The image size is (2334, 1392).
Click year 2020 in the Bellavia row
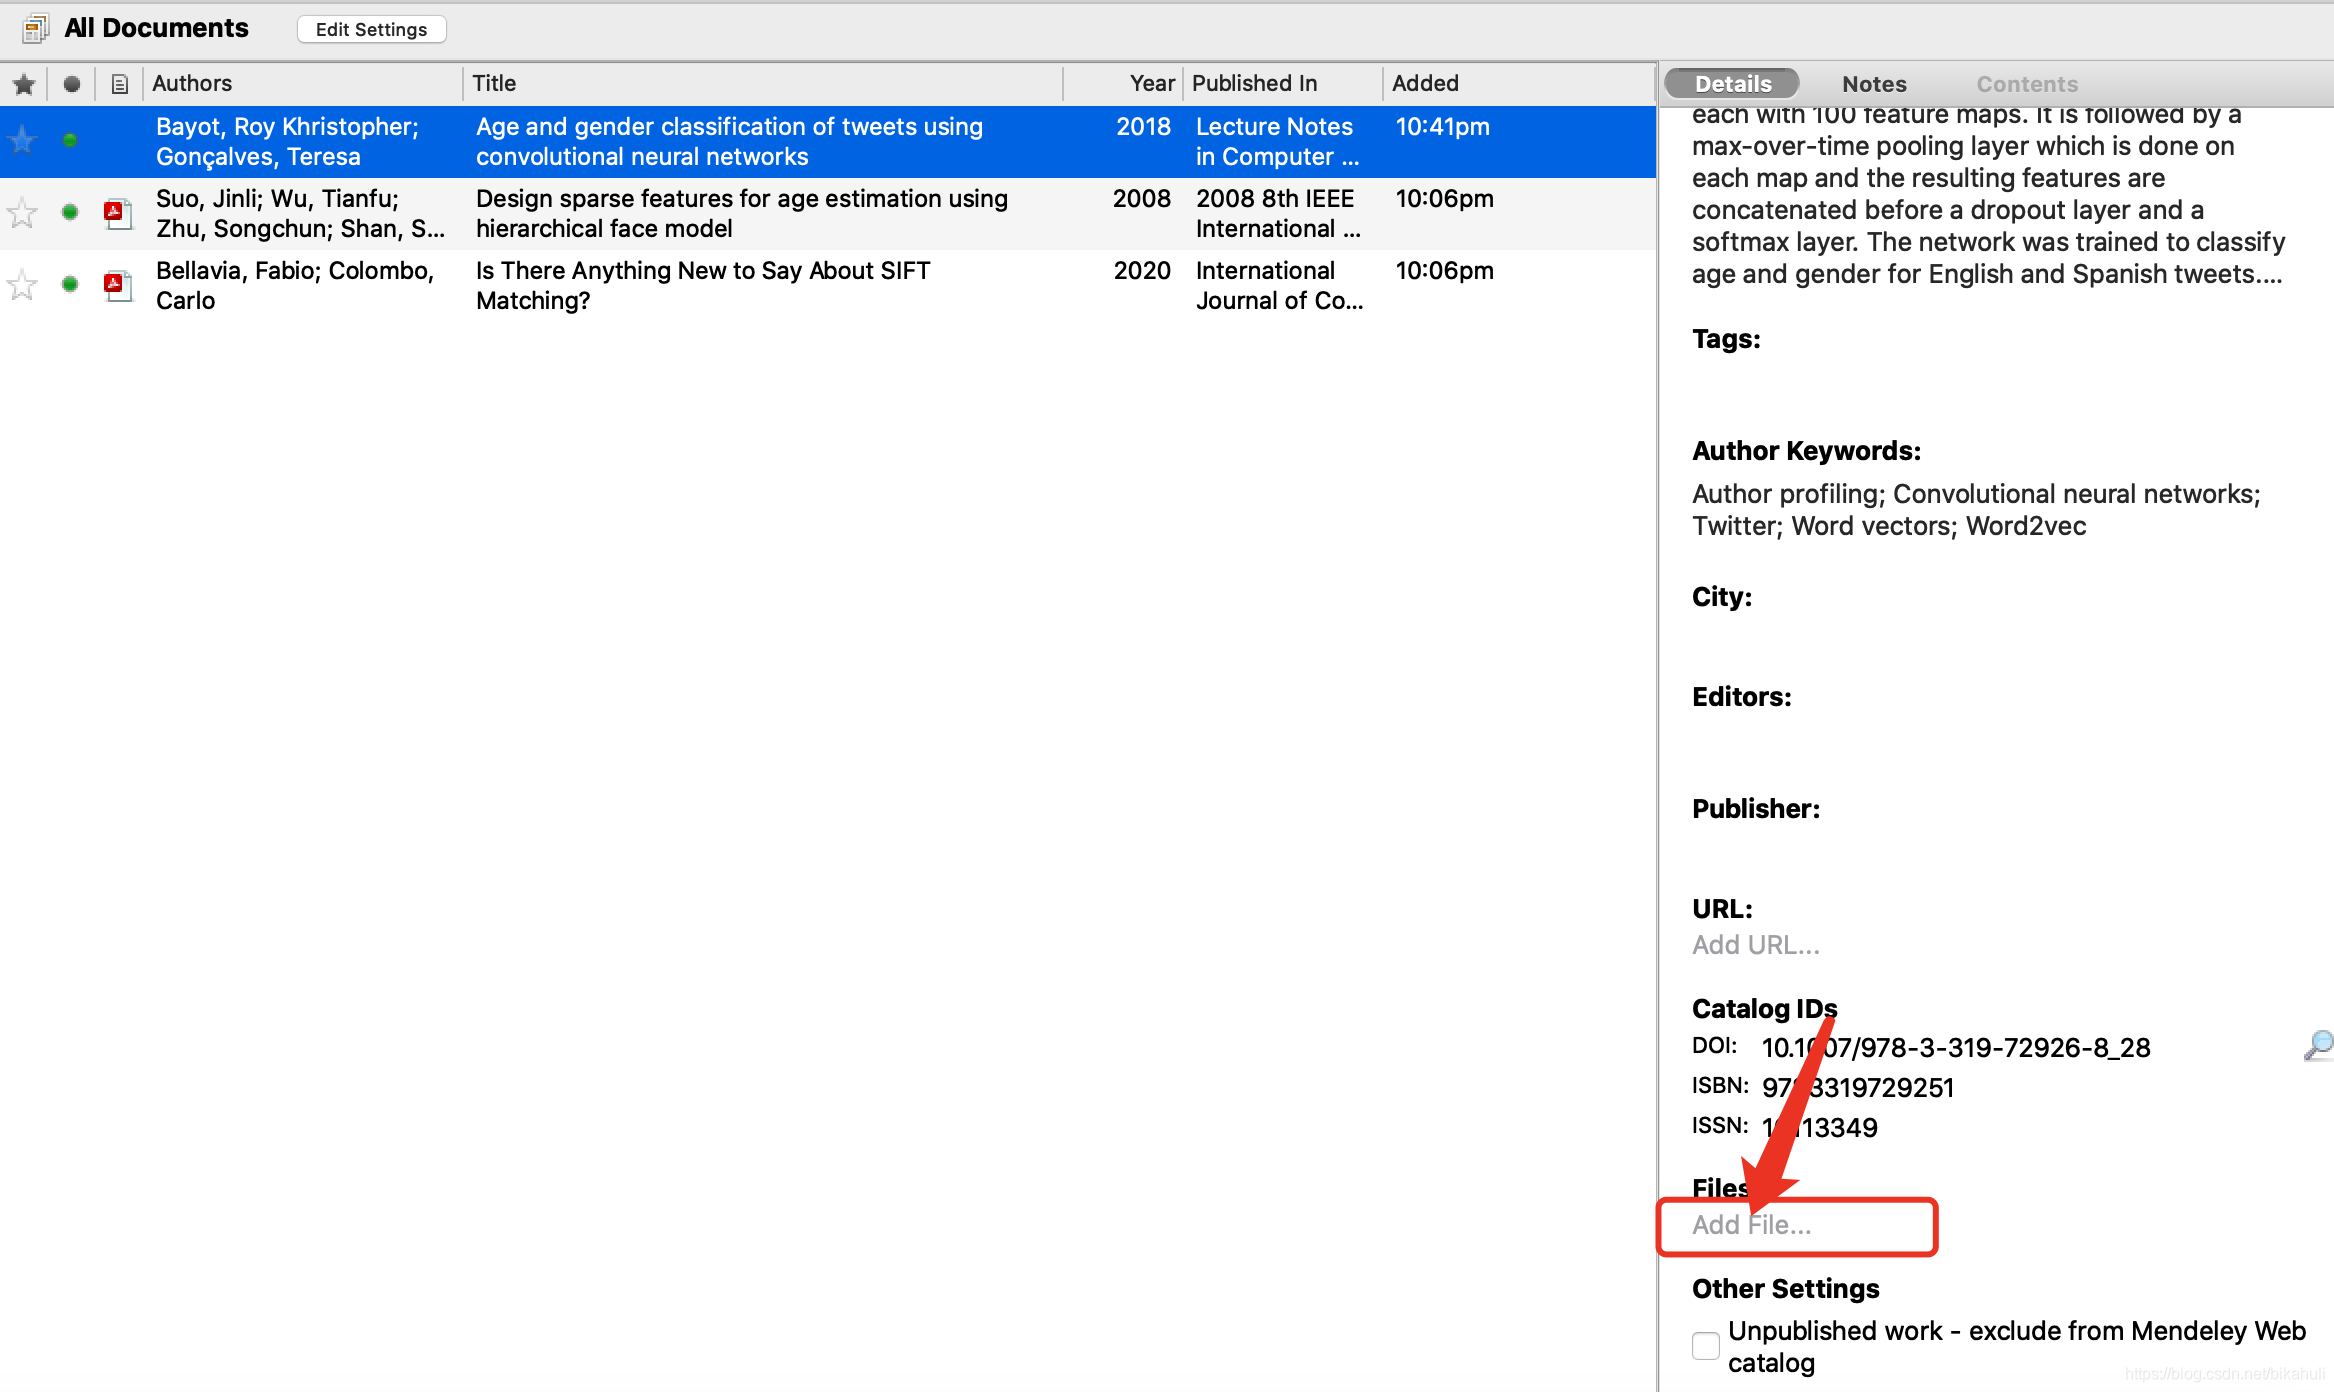pyautogui.click(x=1142, y=270)
